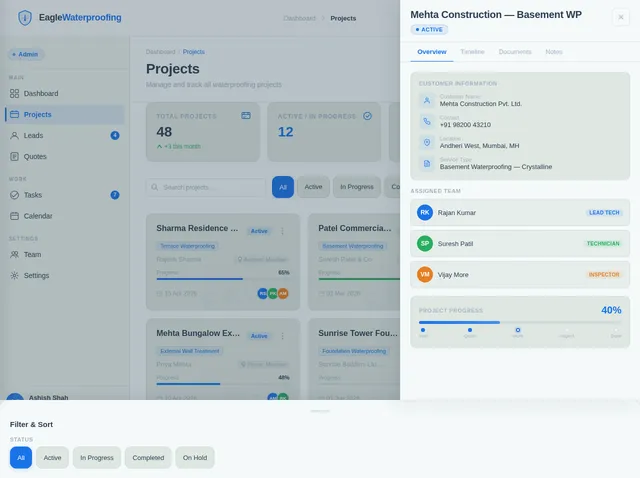Click the phone contact icon
The width and height of the screenshot is (640, 478).
coord(427,121)
